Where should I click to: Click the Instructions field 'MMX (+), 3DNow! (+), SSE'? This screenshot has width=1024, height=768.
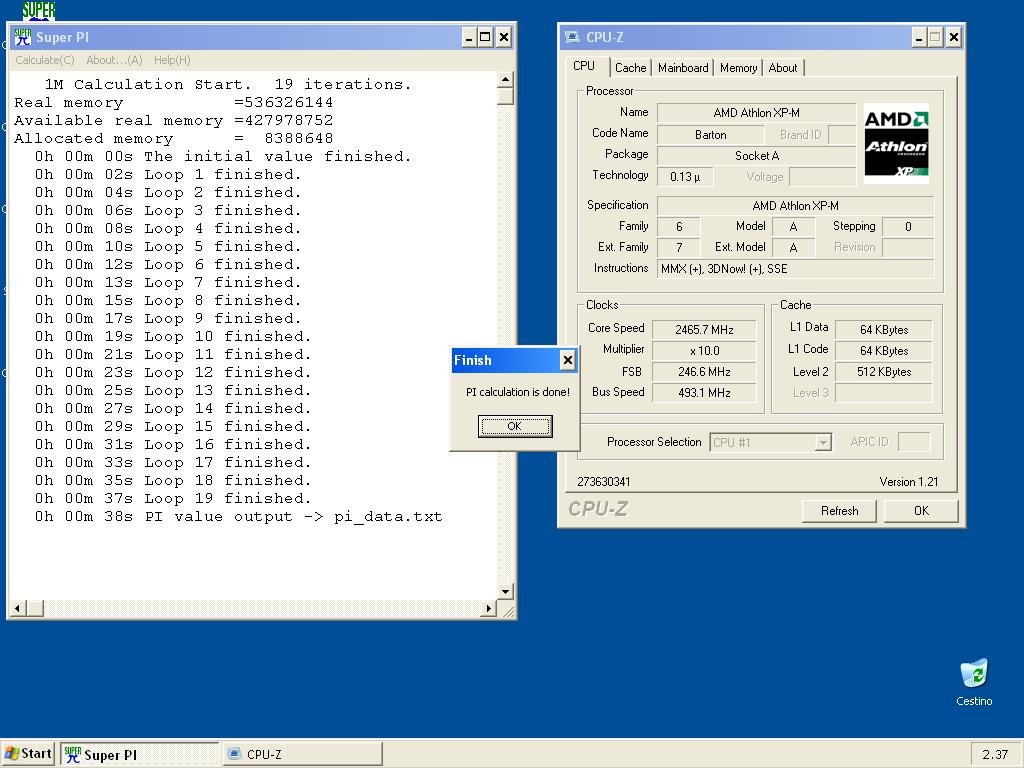(x=795, y=268)
